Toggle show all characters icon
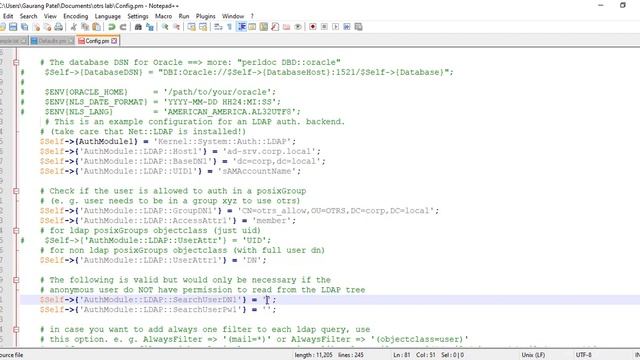640x360 pixels. pyautogui.click(x=229, y=27)
